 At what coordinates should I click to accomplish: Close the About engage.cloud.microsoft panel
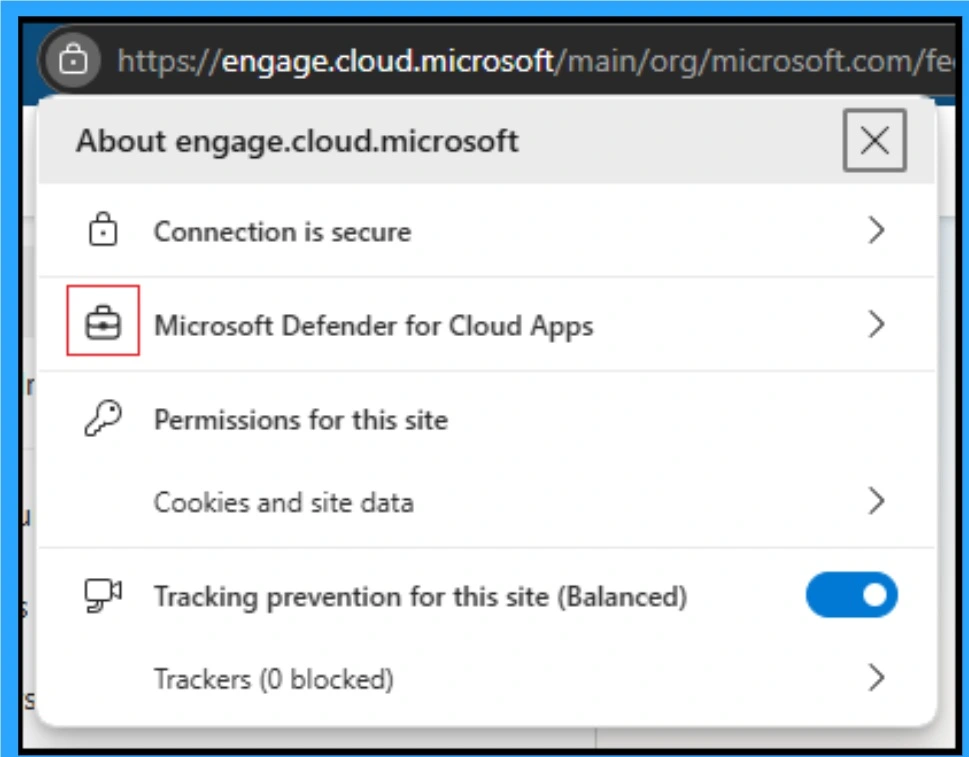coord(874,139)
